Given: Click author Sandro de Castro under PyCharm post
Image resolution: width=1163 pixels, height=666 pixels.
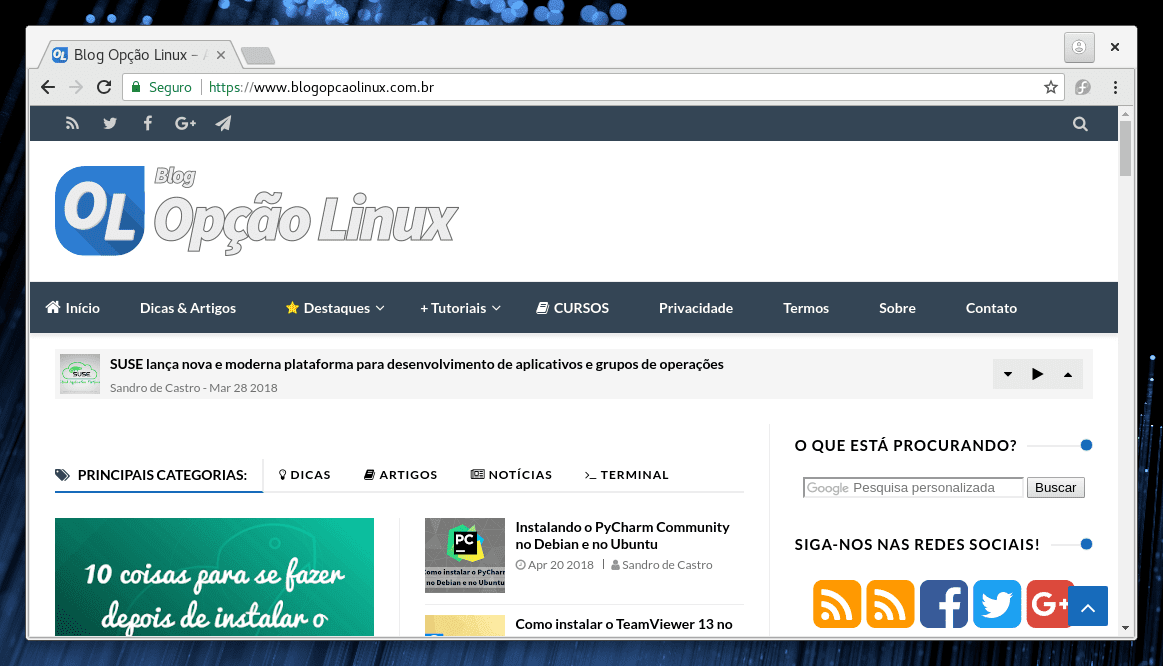Looking at the screenshot, I should [x=667, y=564].
